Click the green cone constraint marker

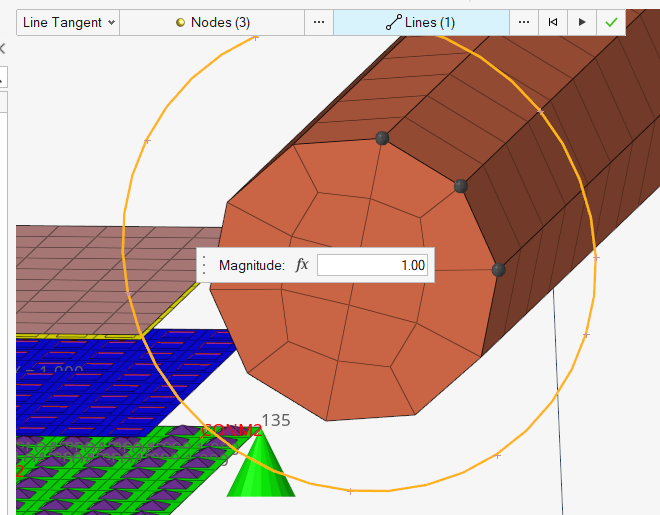260,468
